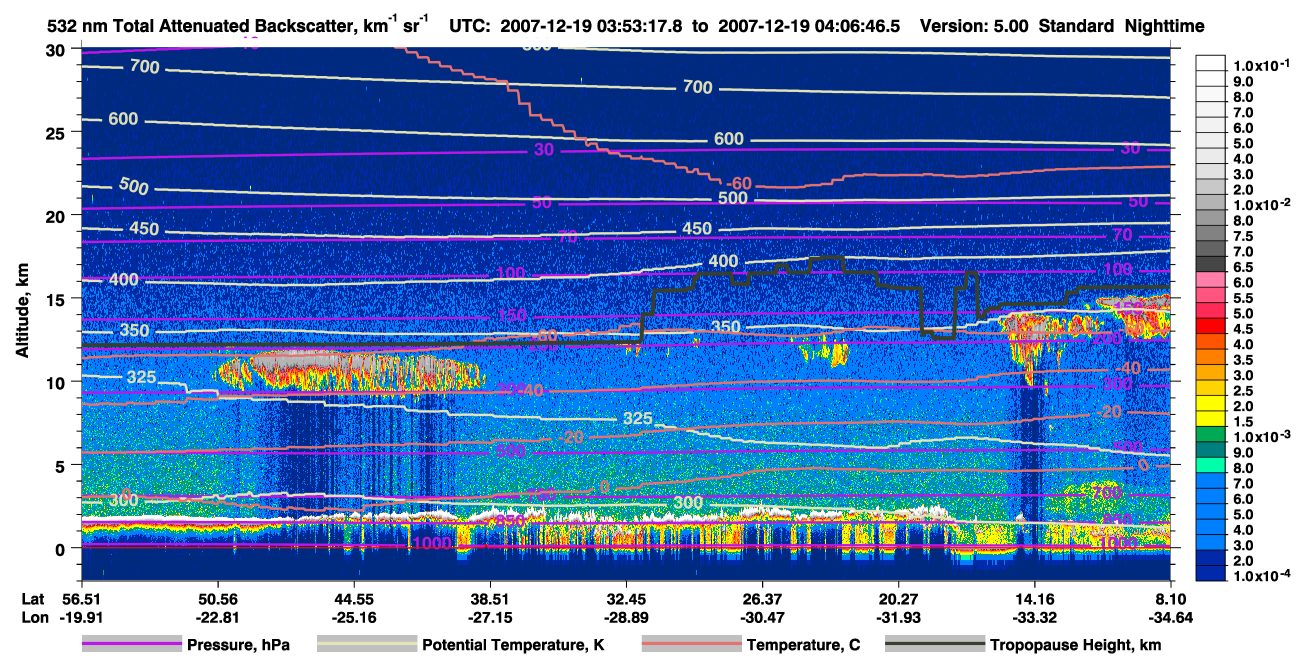Viewport: 1300px width, 667px height.
Task: Click latitude value "38.51"
Action: click(490, 598)
